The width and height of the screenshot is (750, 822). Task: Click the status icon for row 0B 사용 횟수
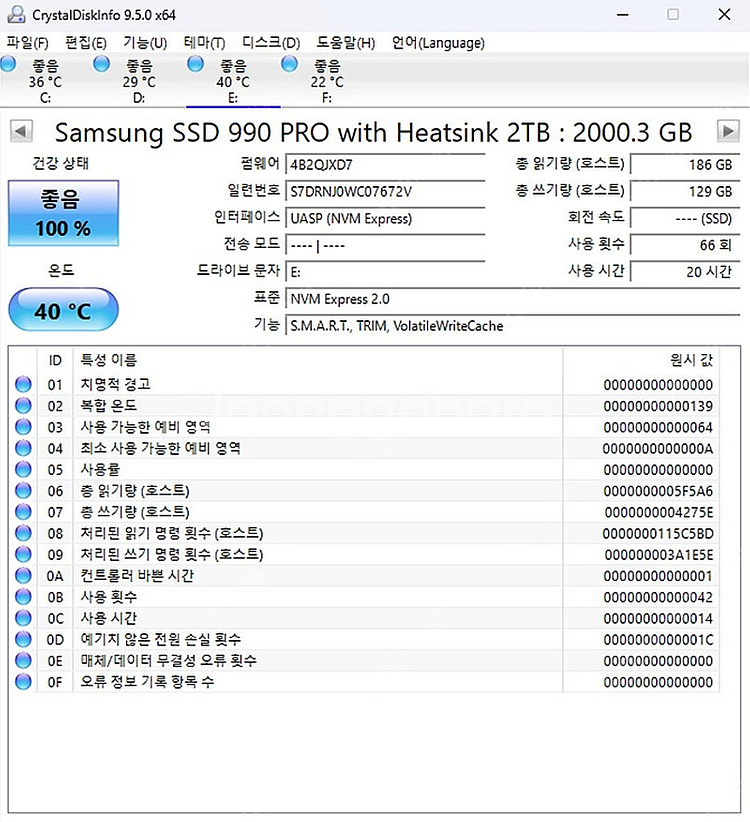23,597
